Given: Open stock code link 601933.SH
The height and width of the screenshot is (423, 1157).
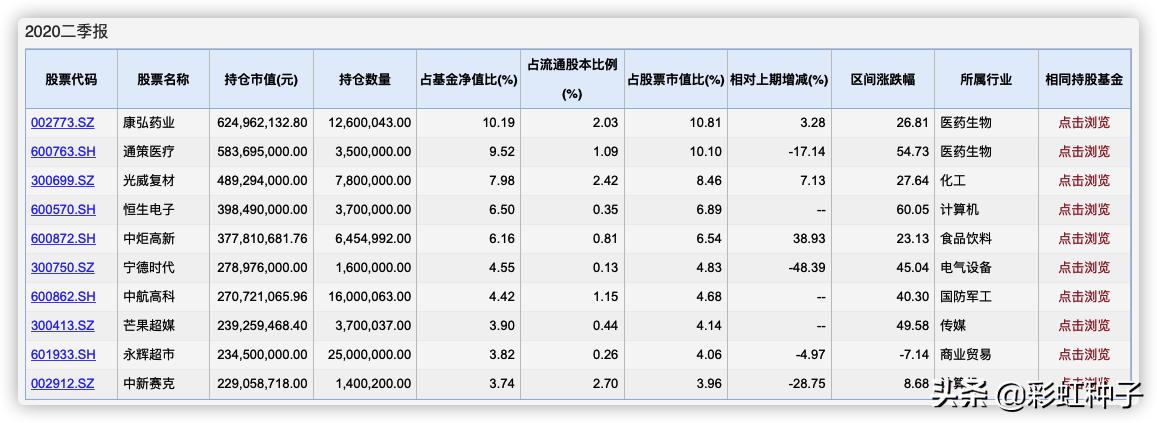Looking at the screenshot, I should pyautogui.click(x=63, y=354).
